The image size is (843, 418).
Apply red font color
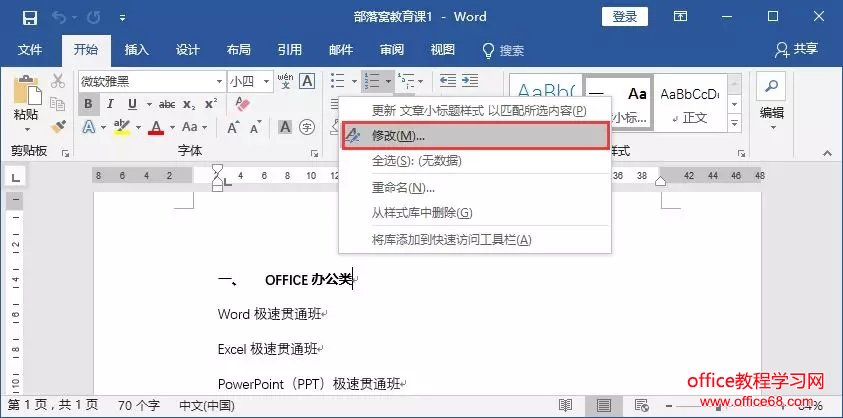click(156, 127)
